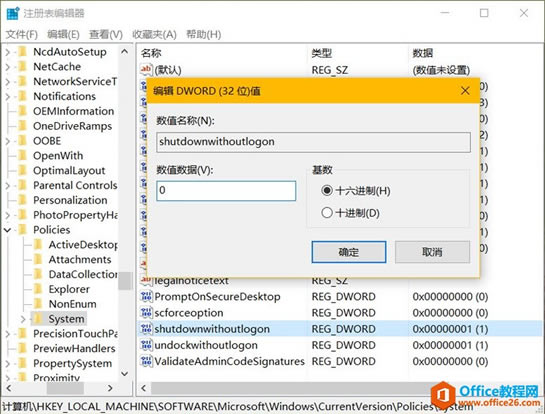Close the Edit DWORD dialog

pyautogui.click(x=465, y=91)
